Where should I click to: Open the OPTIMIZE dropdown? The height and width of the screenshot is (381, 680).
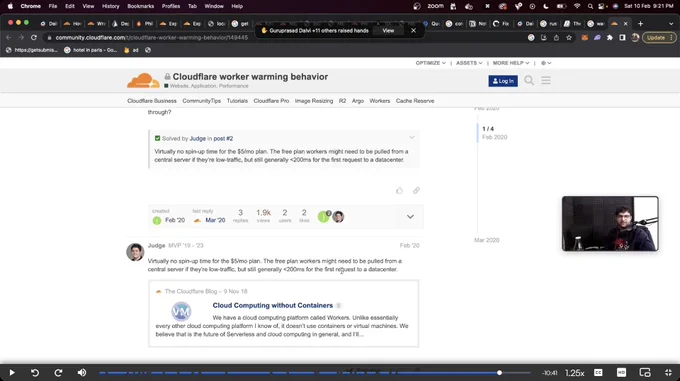430,63
